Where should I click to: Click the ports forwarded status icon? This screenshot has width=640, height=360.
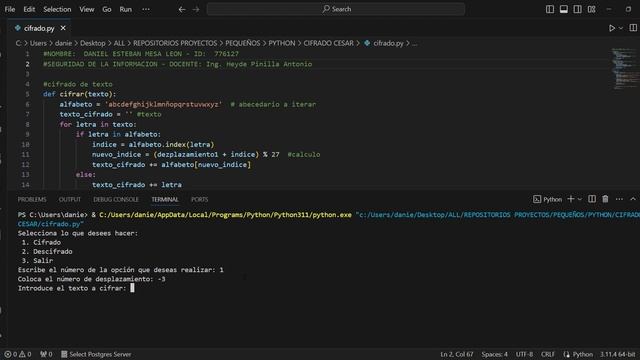pos(46,354)
